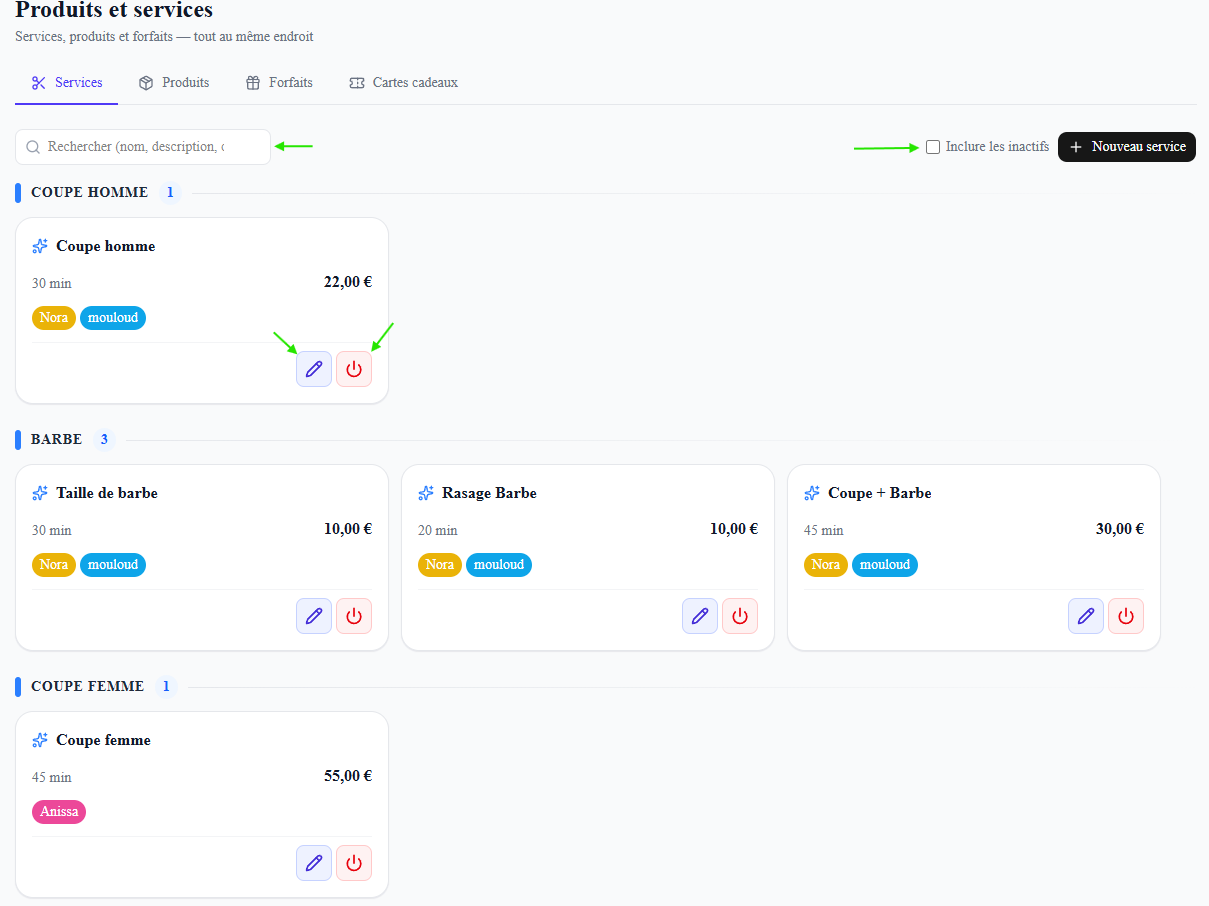Edit the Coupe homme service
Screen dimensions: 1209x906
coord(314,369)
